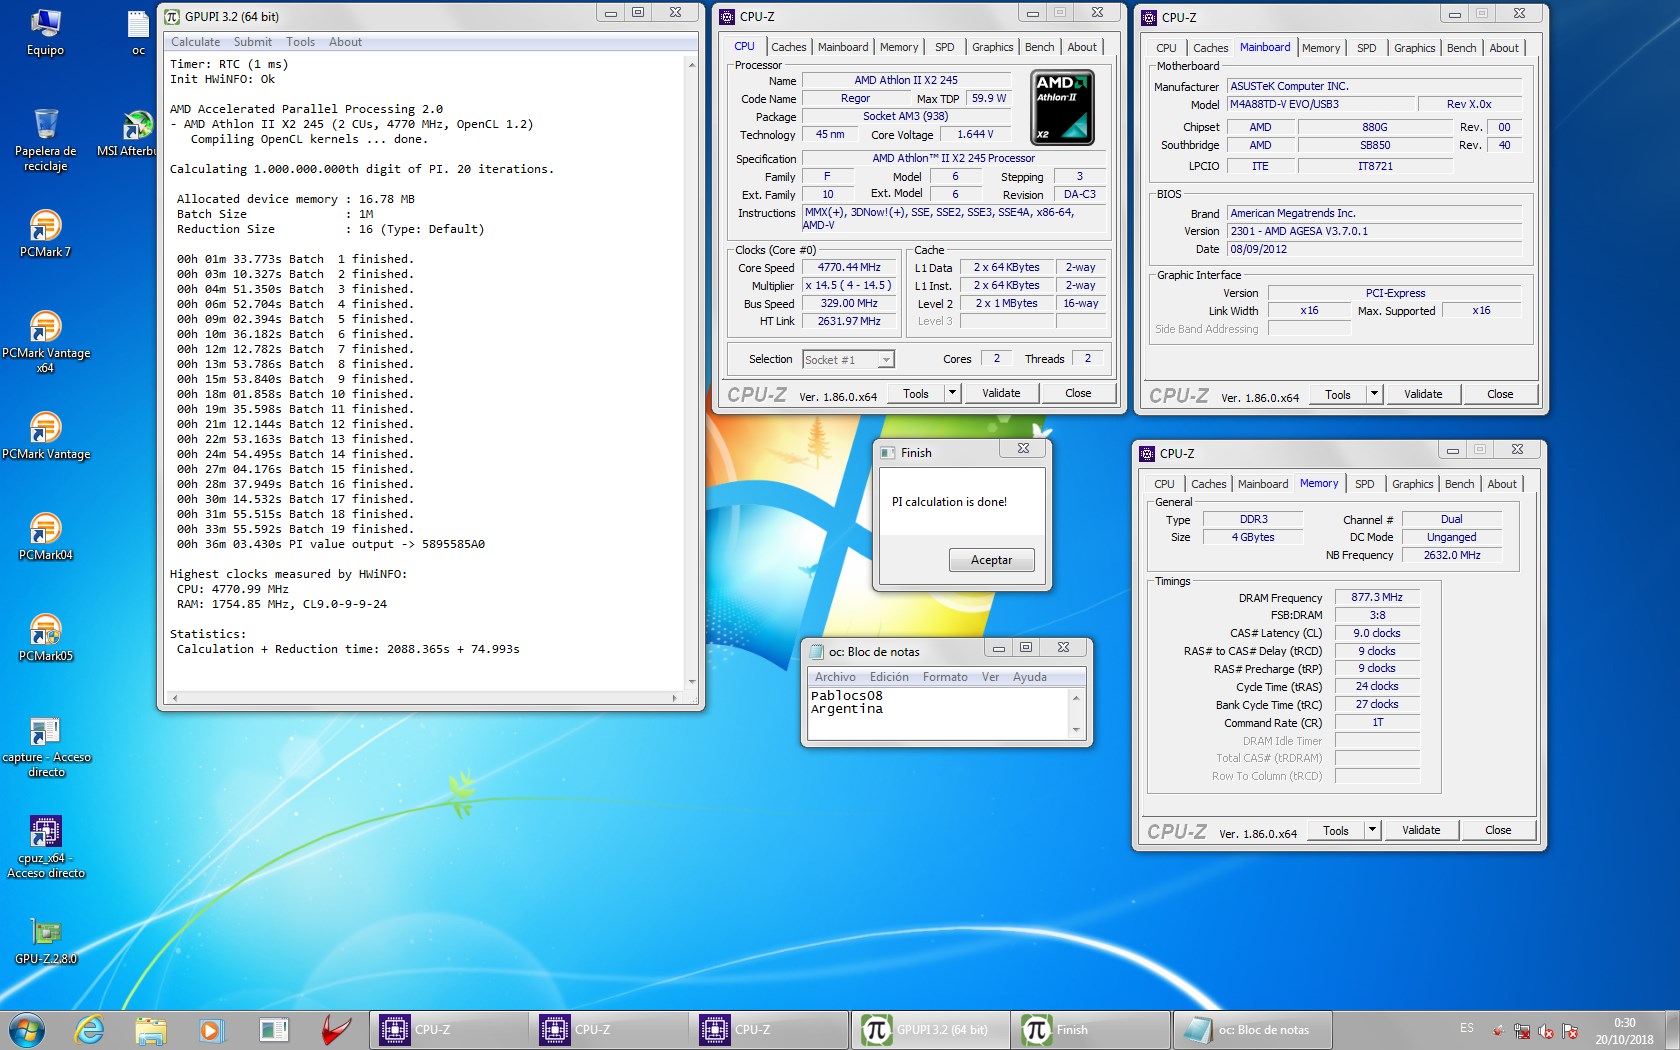
Task: Click BIOS date 08/09/2012 field
Action: pos(1373,249)
